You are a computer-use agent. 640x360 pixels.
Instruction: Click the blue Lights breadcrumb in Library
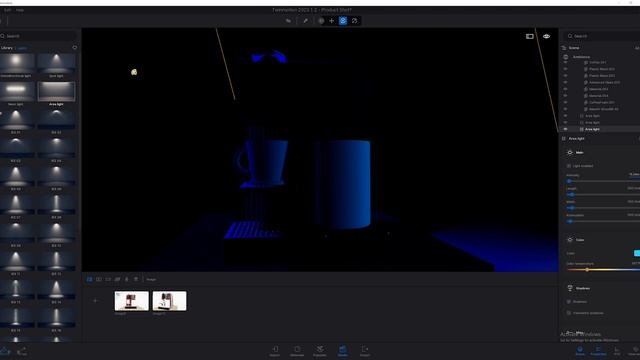(22, 48)
